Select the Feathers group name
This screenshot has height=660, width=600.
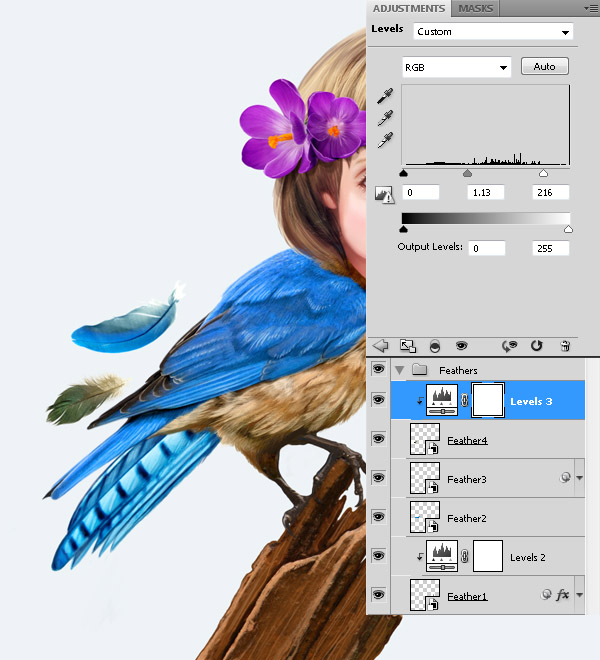(x=458, y=370)
